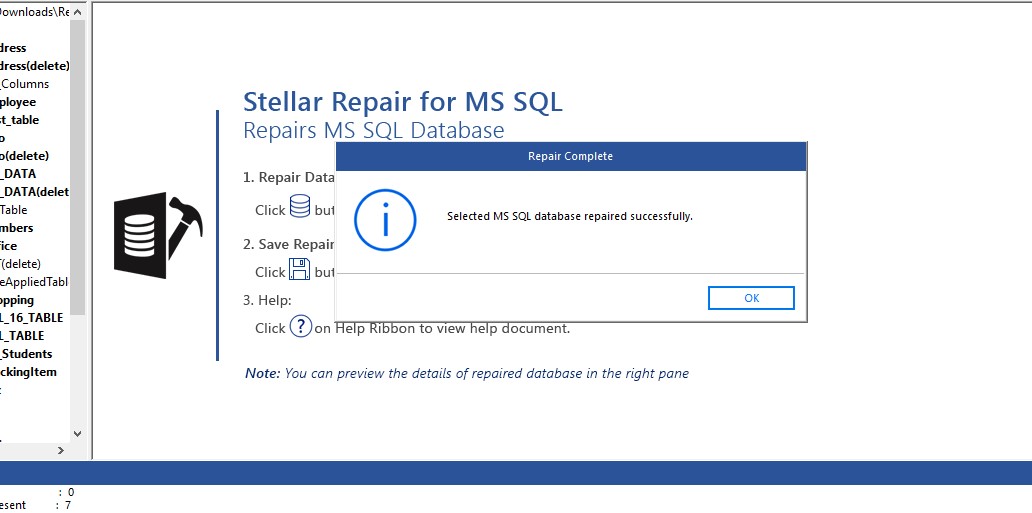Click the 'Stellar Repair for MS SQL' heading
This screenshot has height=513, width=1032.
coord(403,102)
